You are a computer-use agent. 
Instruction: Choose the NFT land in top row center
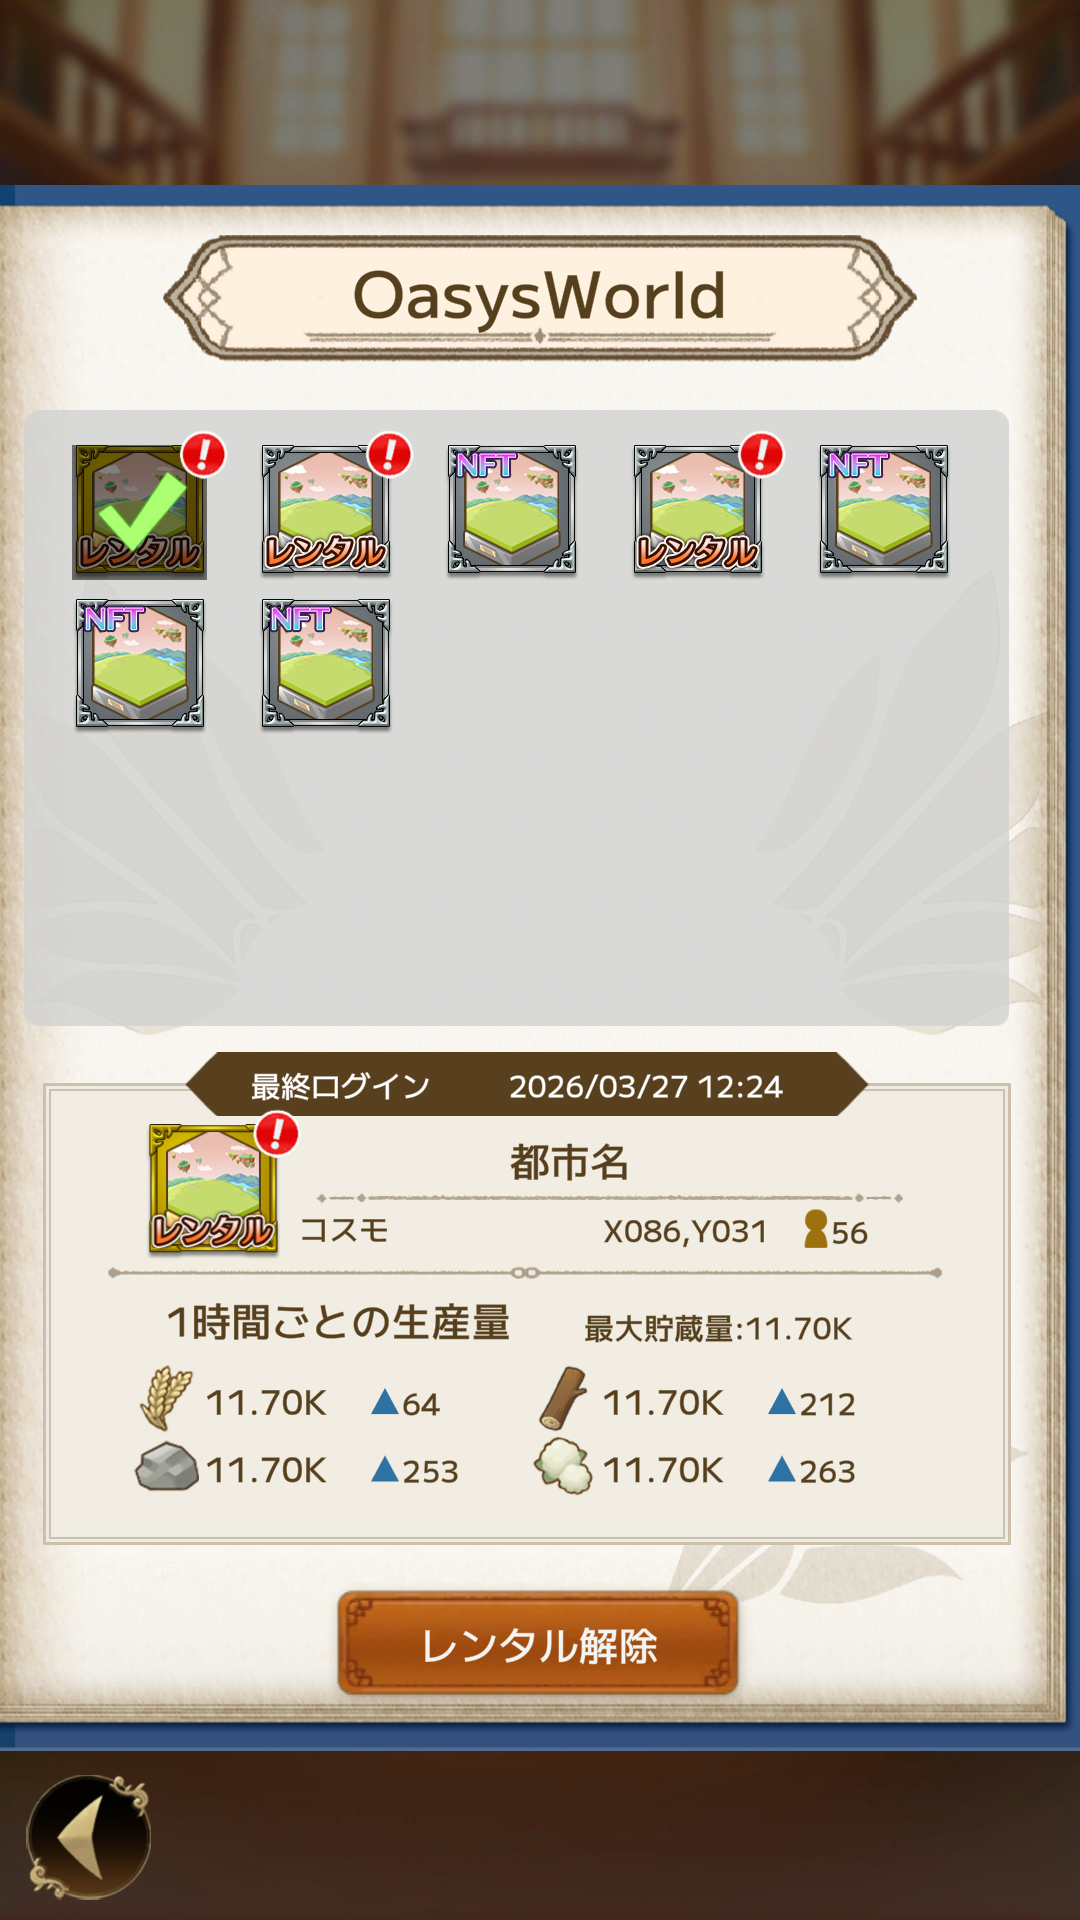pos(511,510)
